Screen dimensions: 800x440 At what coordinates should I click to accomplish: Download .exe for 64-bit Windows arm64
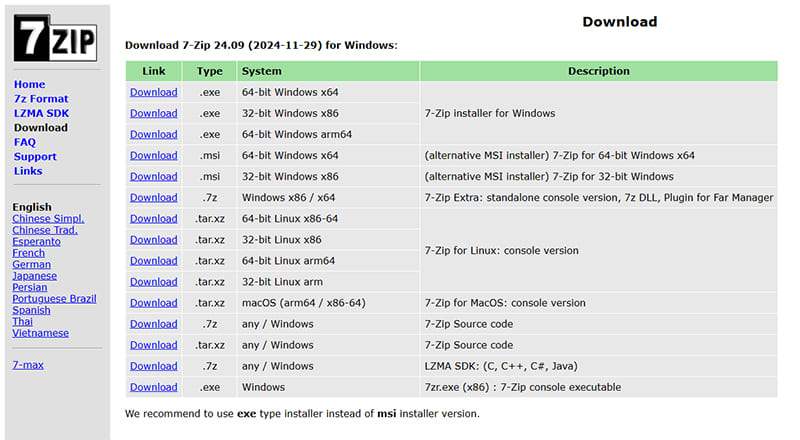(x=154, y=134)
